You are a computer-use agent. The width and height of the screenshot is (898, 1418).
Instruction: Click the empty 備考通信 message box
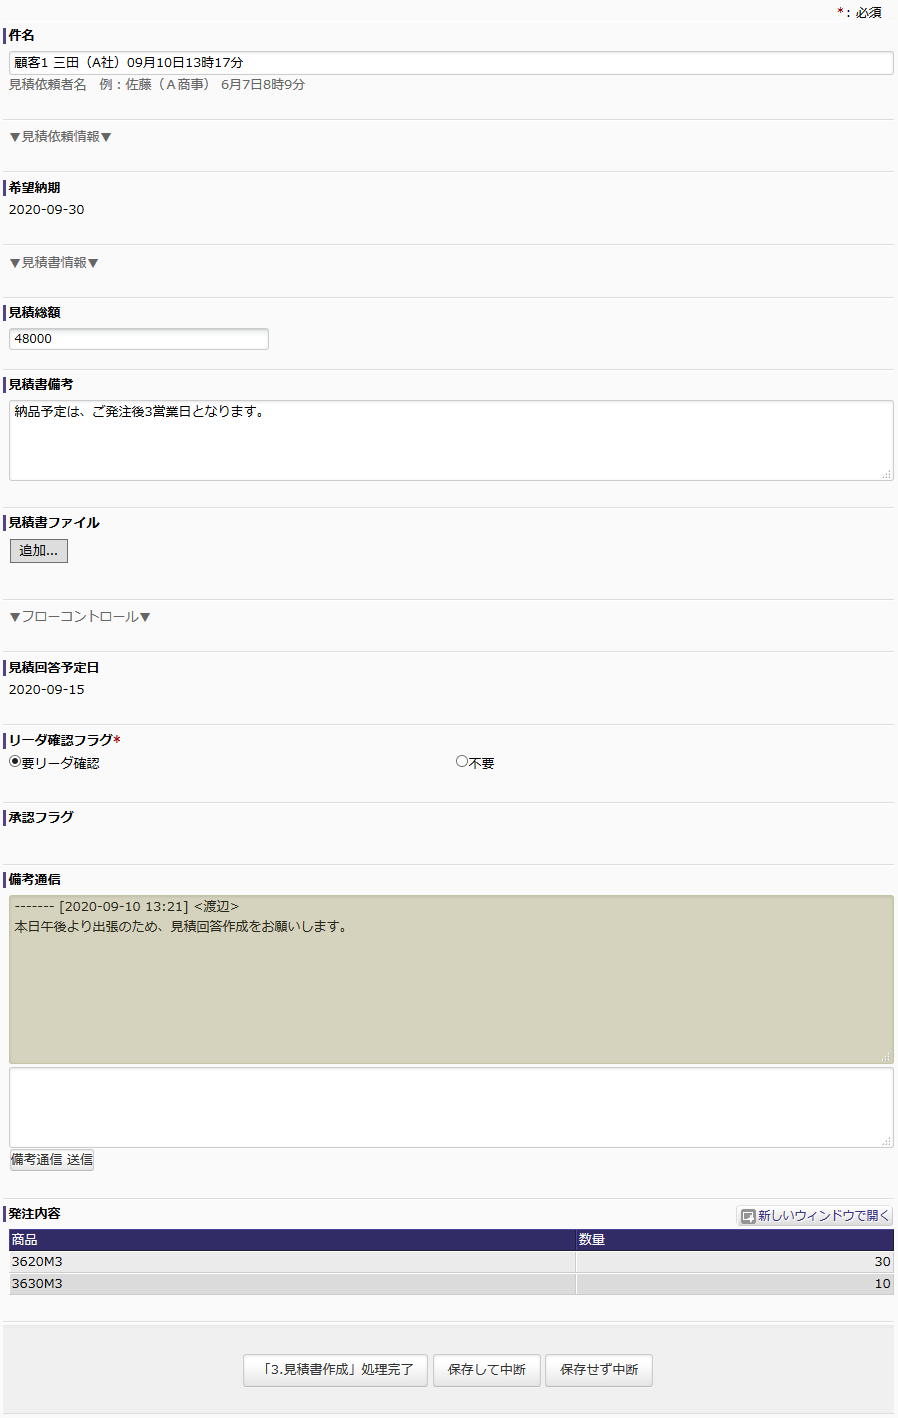pos(450,1107)
